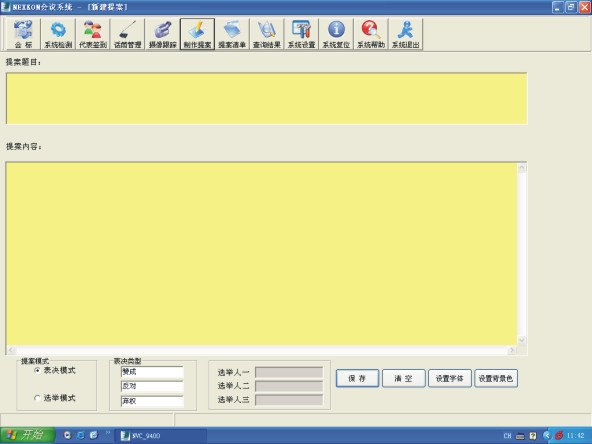Click inside the 提案题目 title field
This screenshot has width=592, height=444.
coord(267,99)
